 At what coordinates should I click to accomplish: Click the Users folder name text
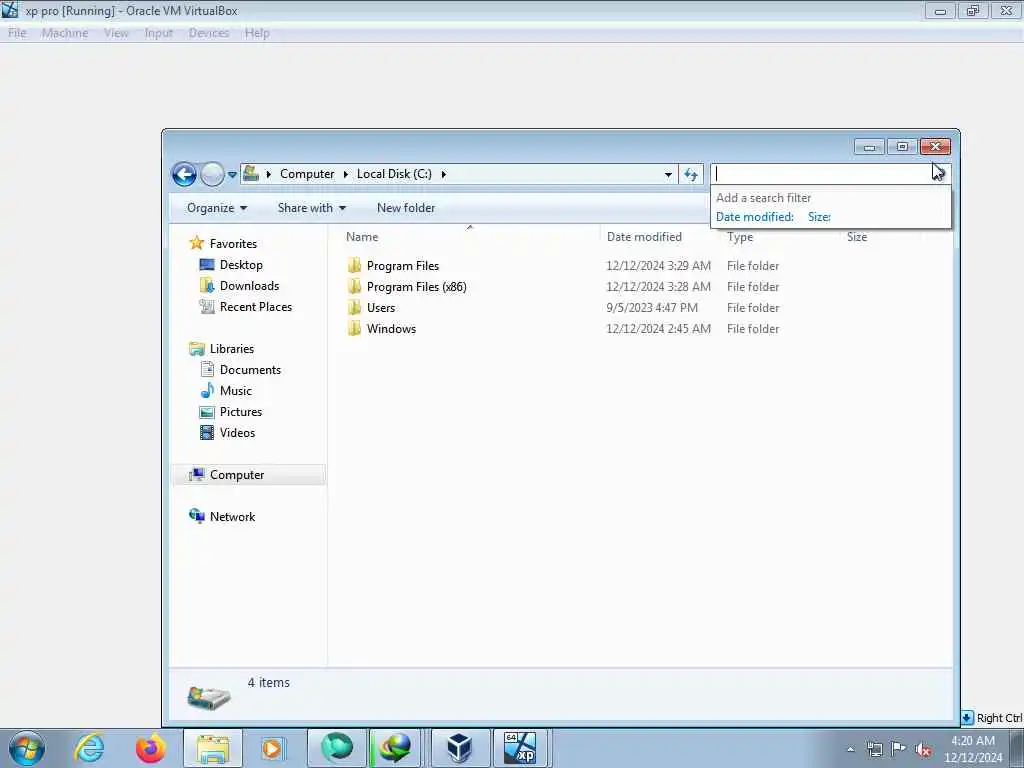tap(381, 308)
